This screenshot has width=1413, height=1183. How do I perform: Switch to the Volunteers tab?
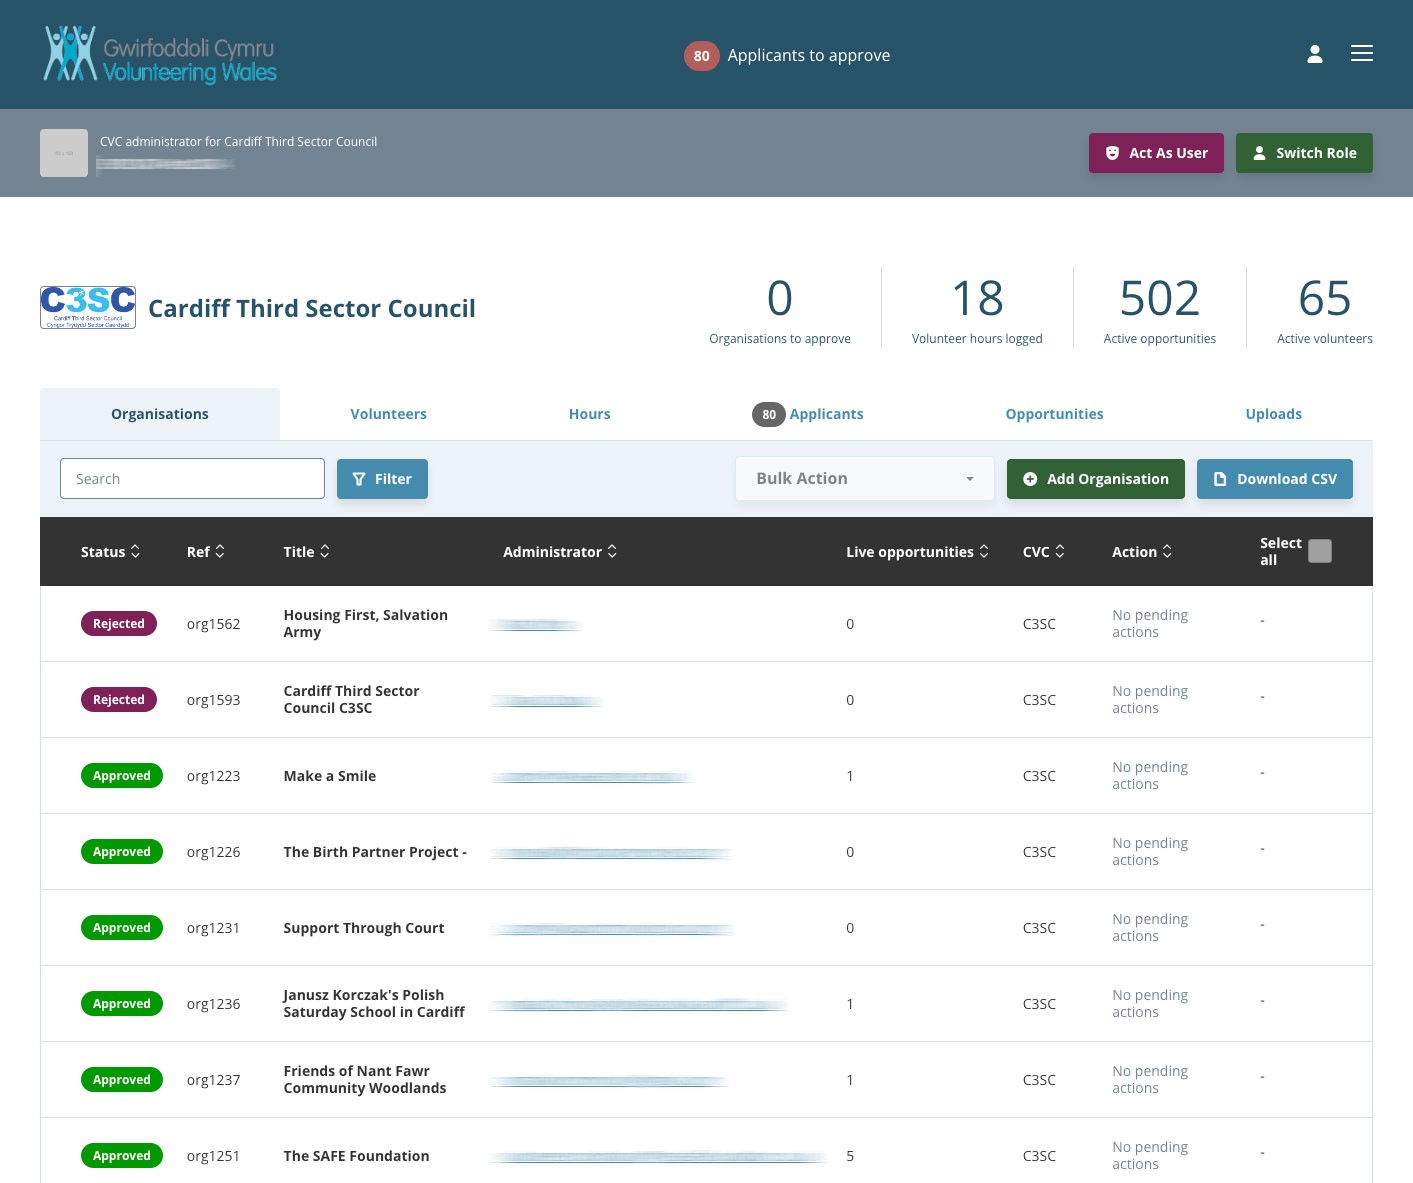[388, 414]
